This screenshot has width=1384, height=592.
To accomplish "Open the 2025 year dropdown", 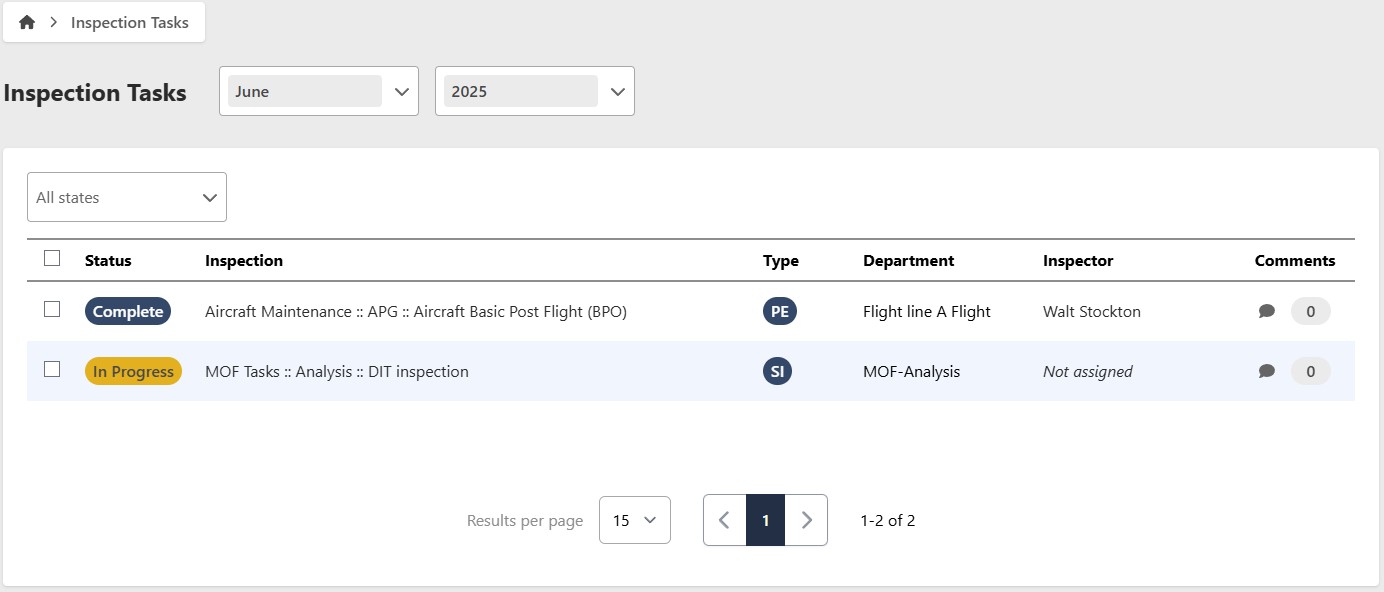I will [534, 91].
